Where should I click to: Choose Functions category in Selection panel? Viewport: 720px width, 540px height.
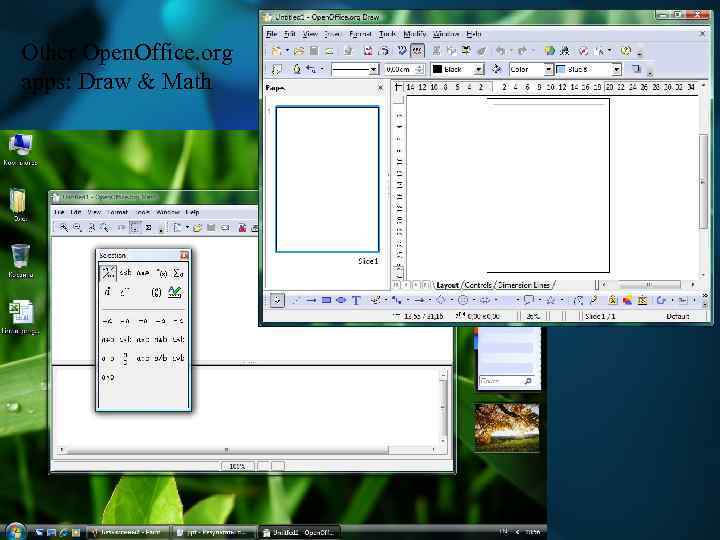[161, 273]
